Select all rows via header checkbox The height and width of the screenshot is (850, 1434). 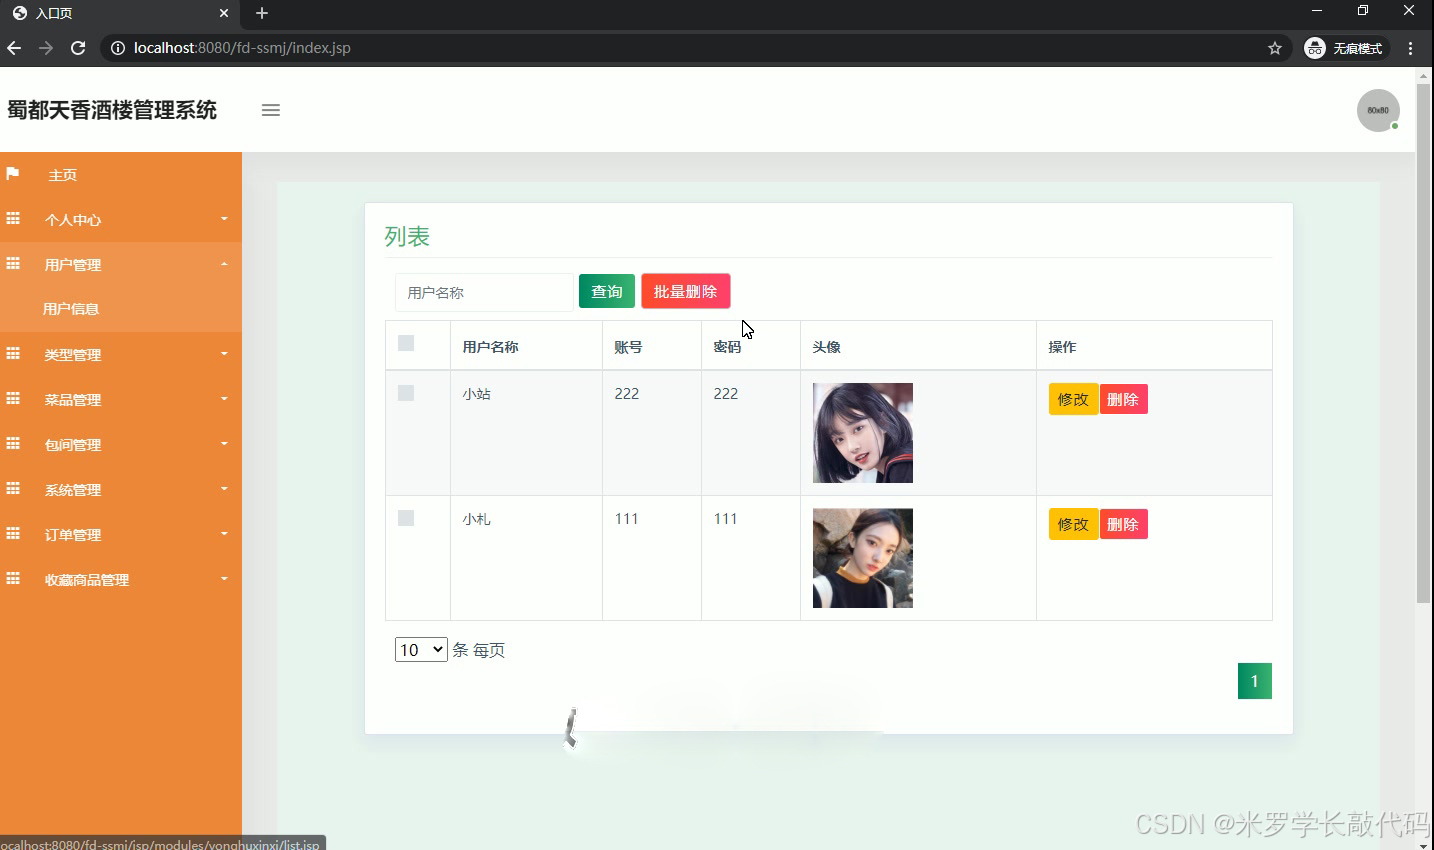coord(406,343)
